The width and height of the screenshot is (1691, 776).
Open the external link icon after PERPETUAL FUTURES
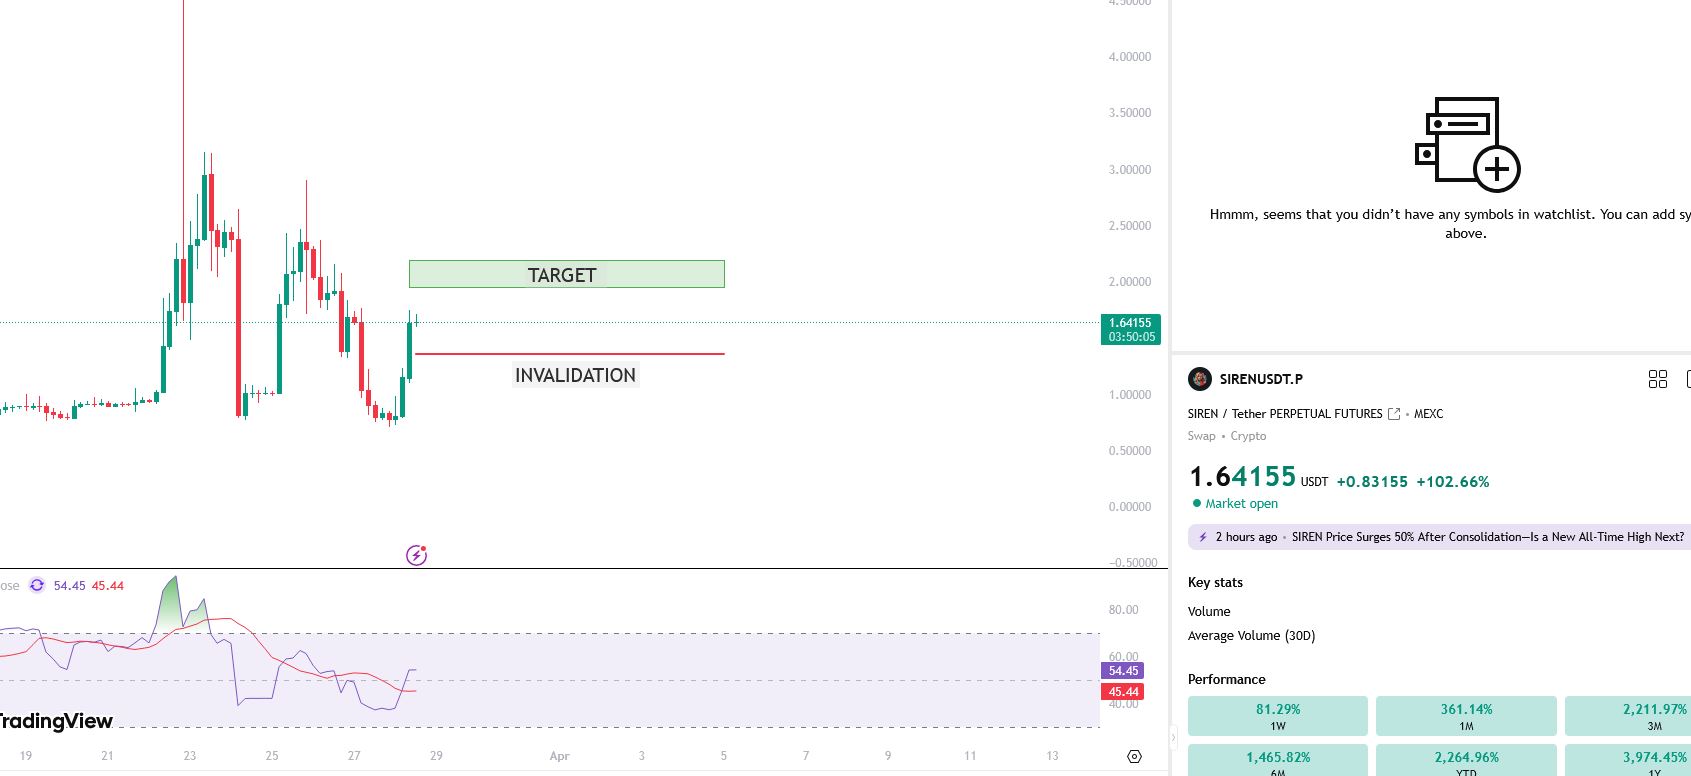pos(1394,414)
